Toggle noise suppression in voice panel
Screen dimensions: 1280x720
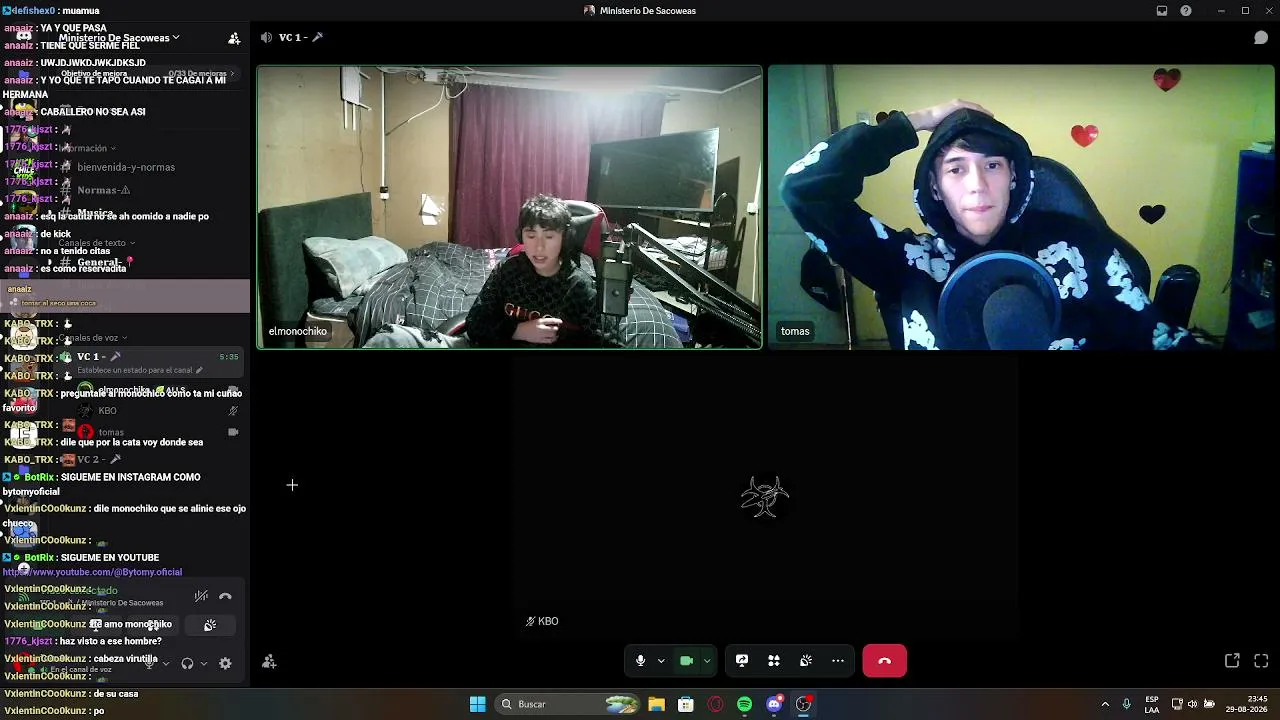(x=201, y=596)
